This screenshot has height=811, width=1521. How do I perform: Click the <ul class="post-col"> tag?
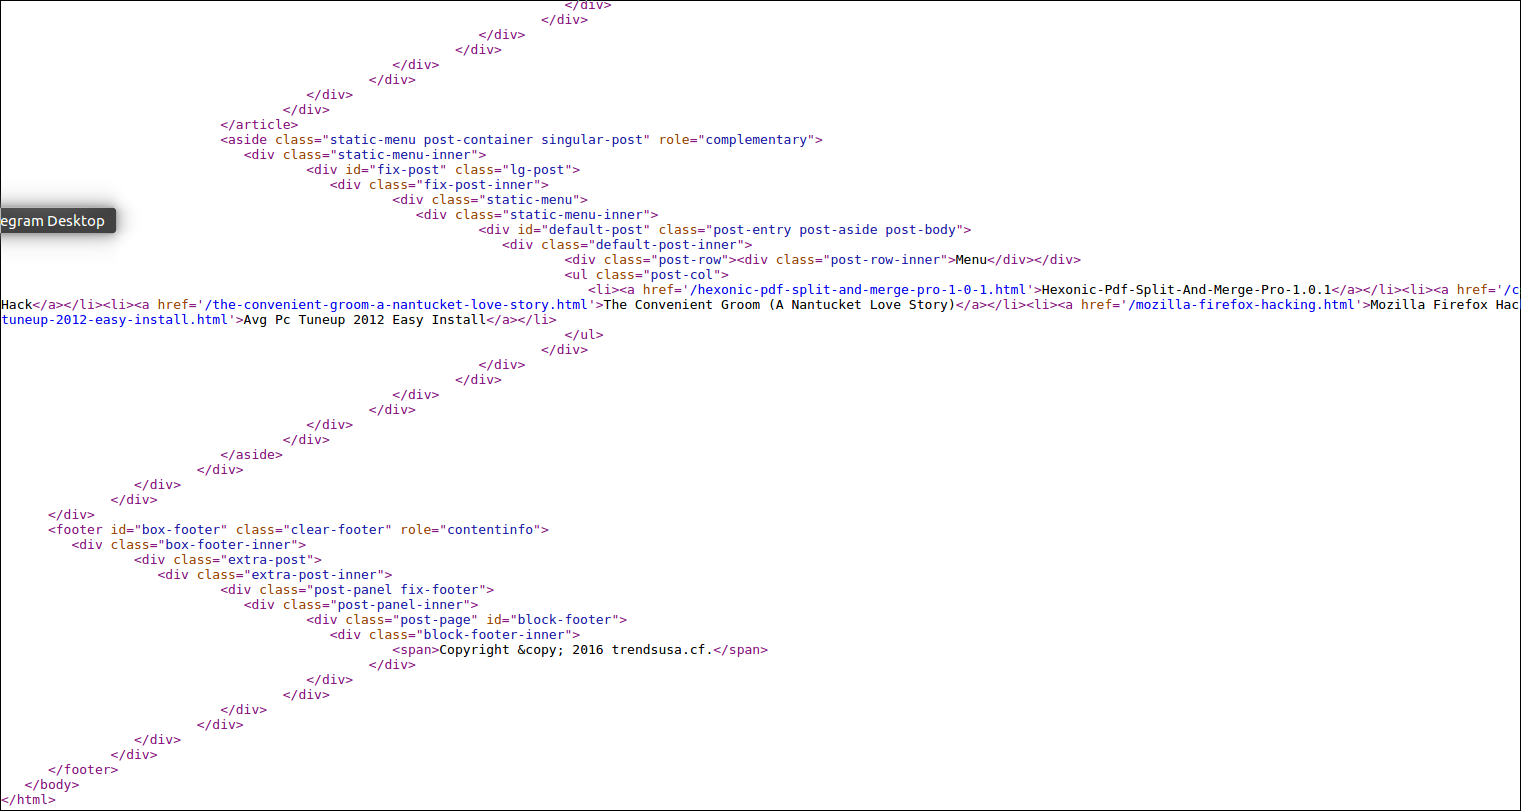click(647, 275)
